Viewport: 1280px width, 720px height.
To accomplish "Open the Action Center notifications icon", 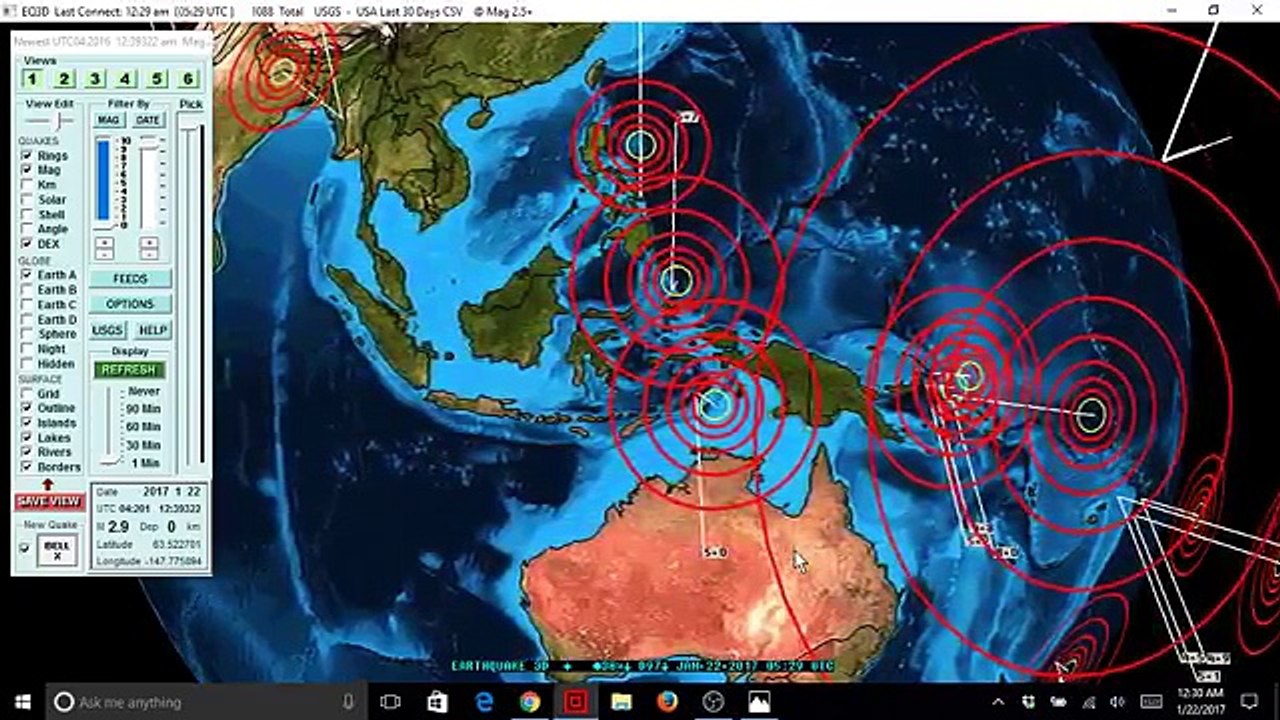I will [x=1249, y=702].
